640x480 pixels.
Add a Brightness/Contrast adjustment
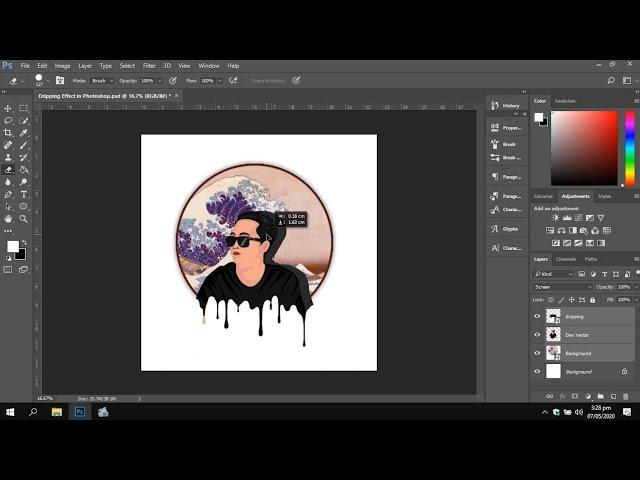tap(556, 218)
